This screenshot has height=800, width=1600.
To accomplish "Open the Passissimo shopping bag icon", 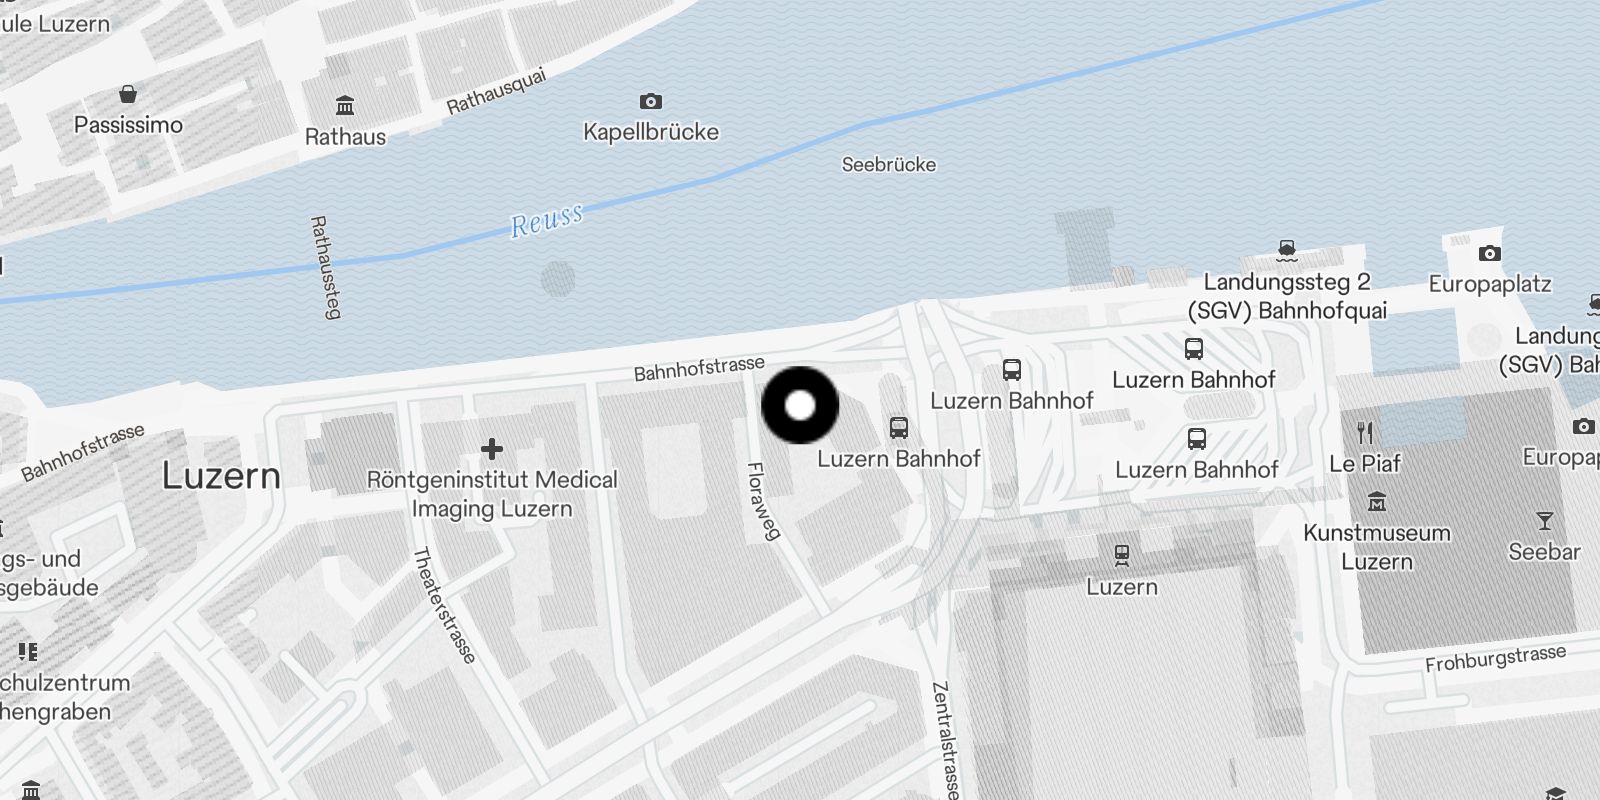I will coord(128,94).
